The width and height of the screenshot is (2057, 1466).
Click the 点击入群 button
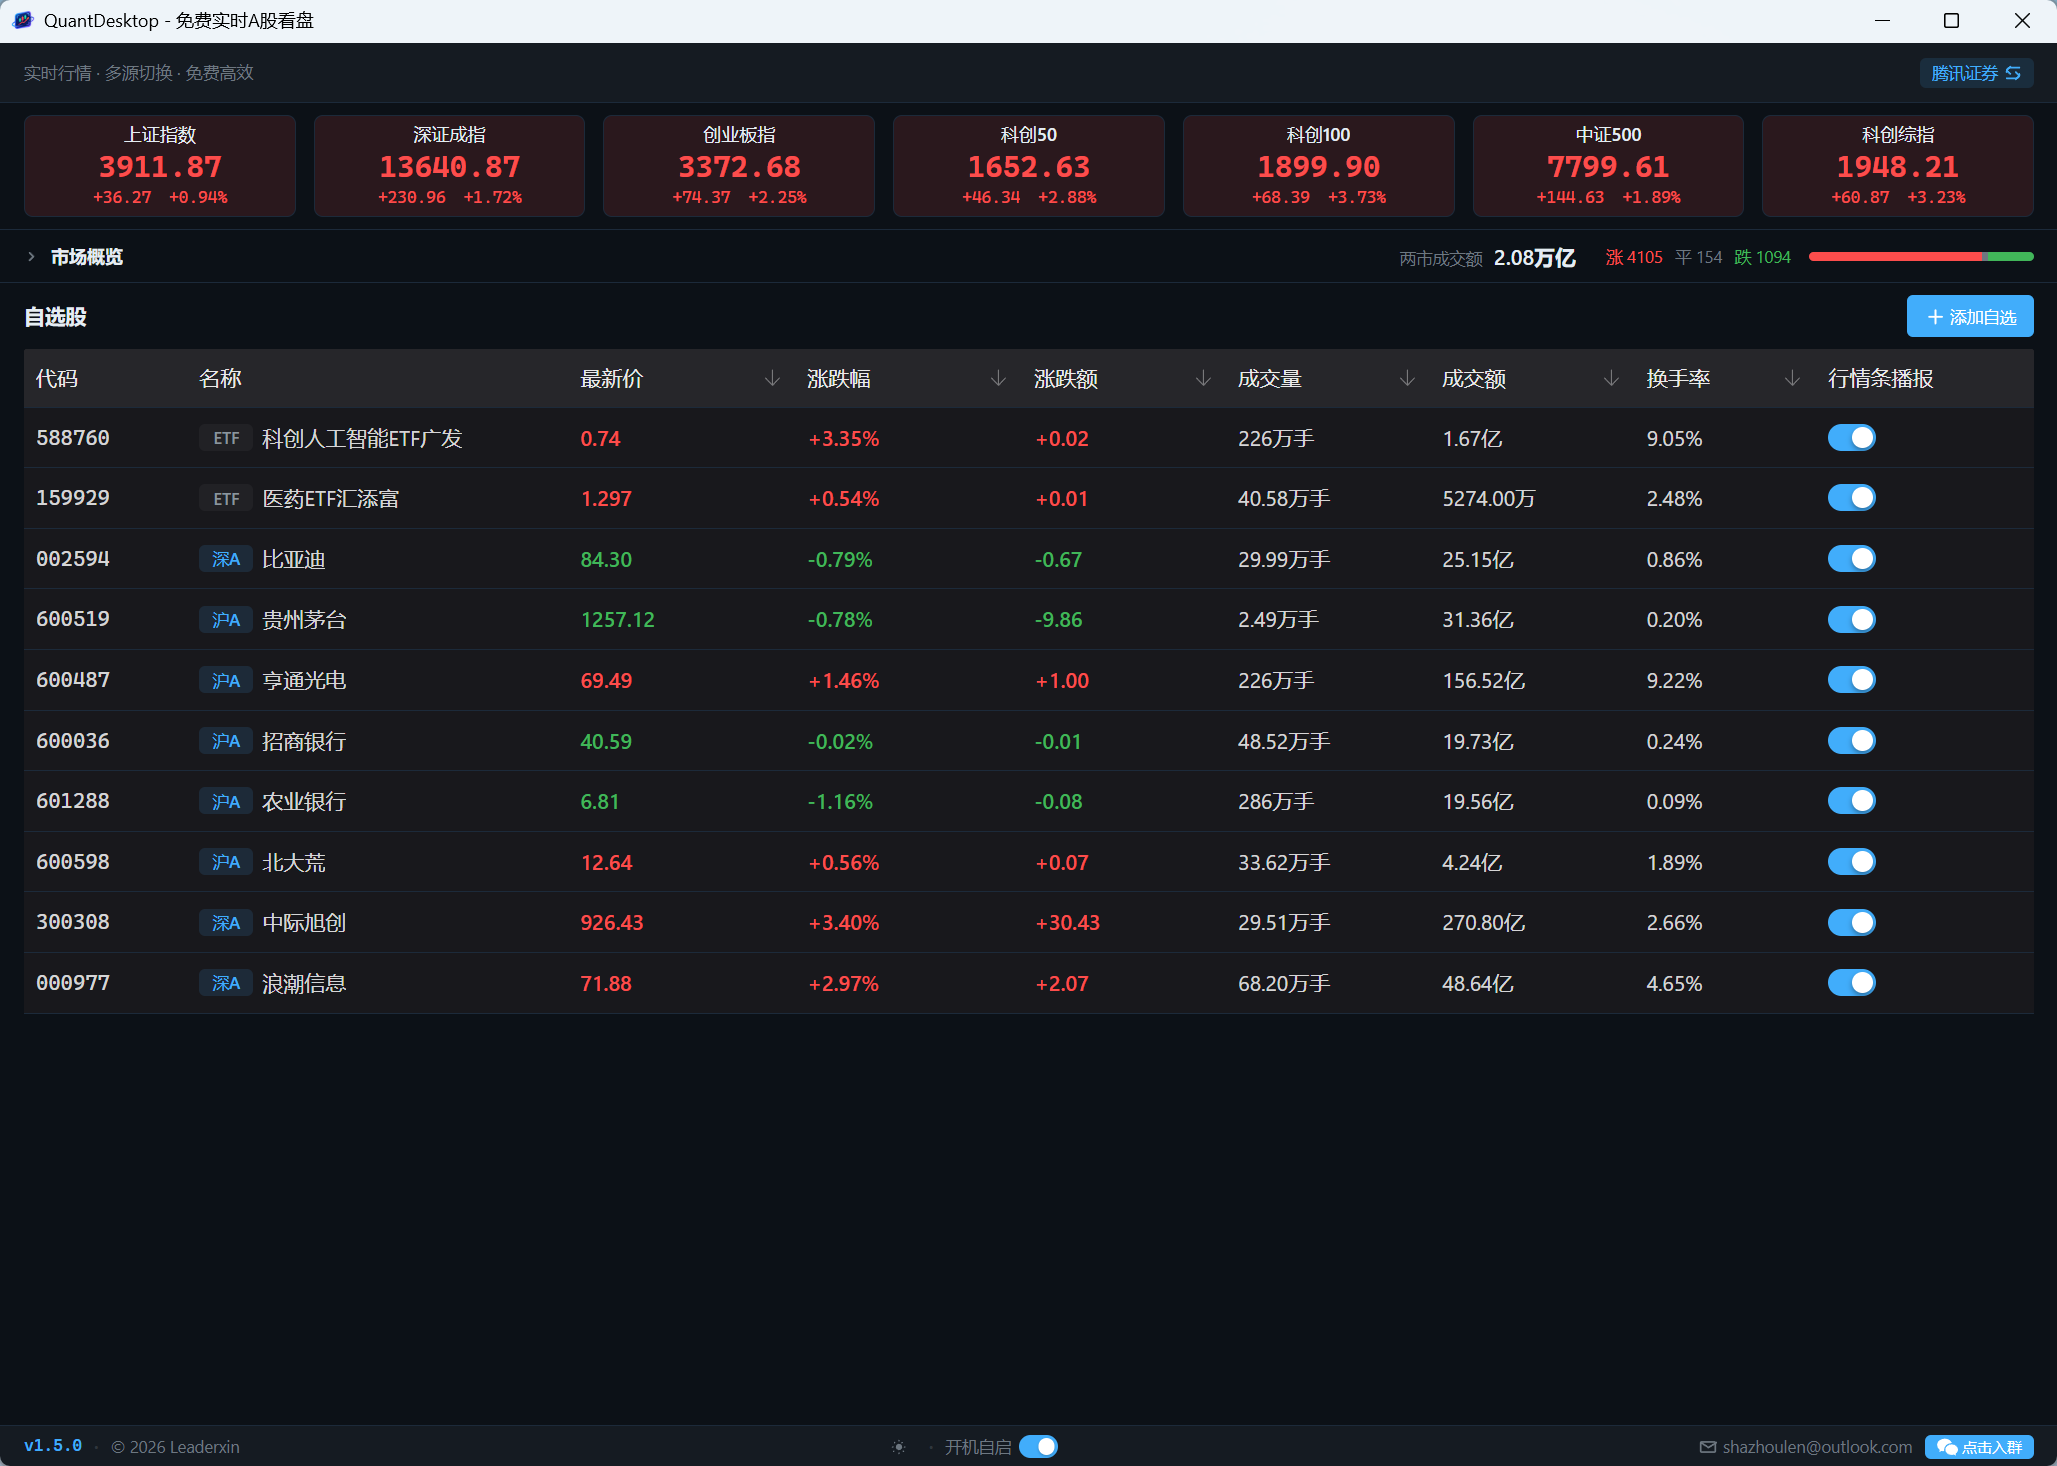1979,1447
